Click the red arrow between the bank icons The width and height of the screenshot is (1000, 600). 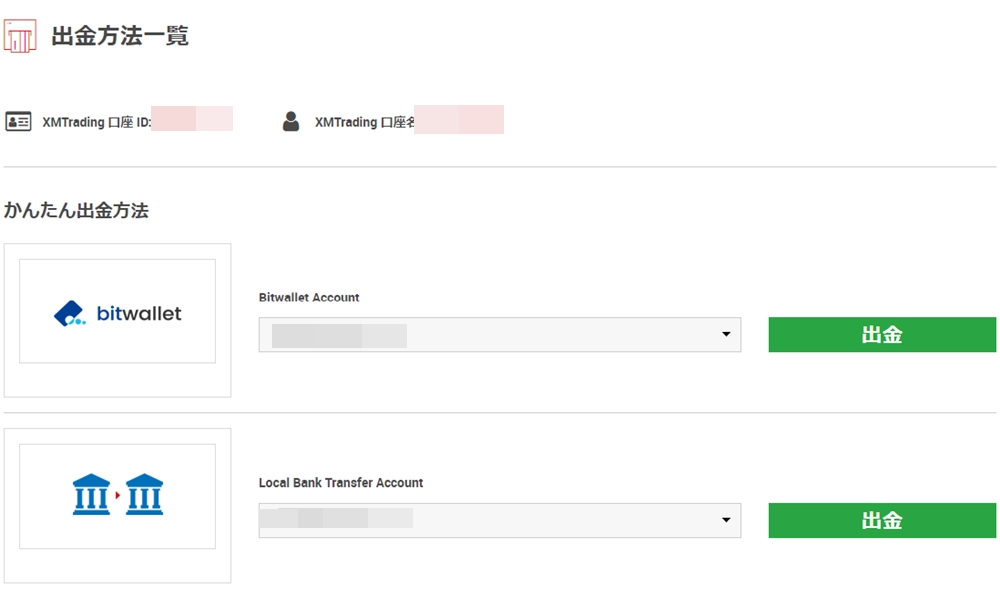click(118, 495)
